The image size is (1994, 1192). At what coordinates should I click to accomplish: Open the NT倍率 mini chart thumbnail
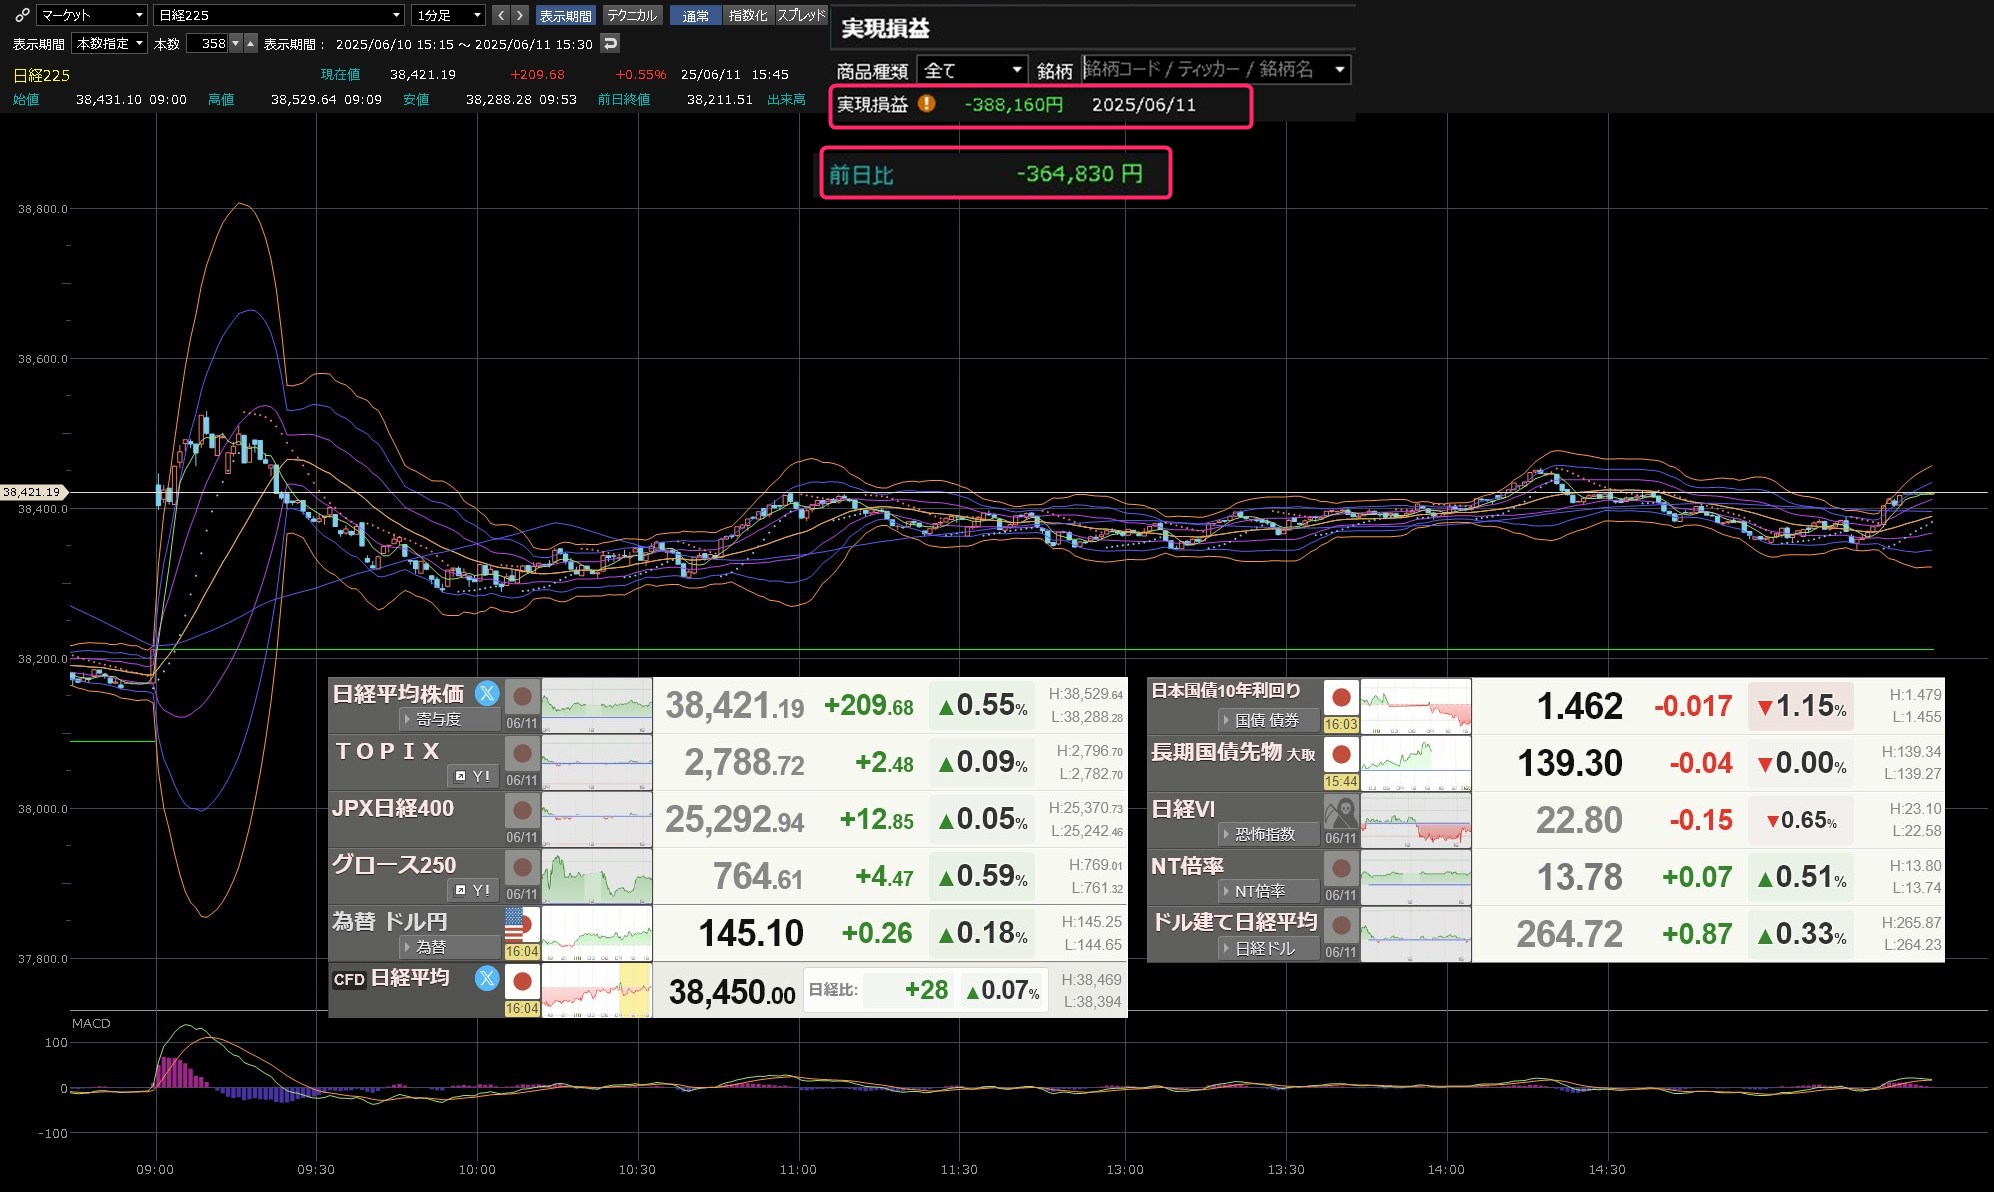(1416, 877)
